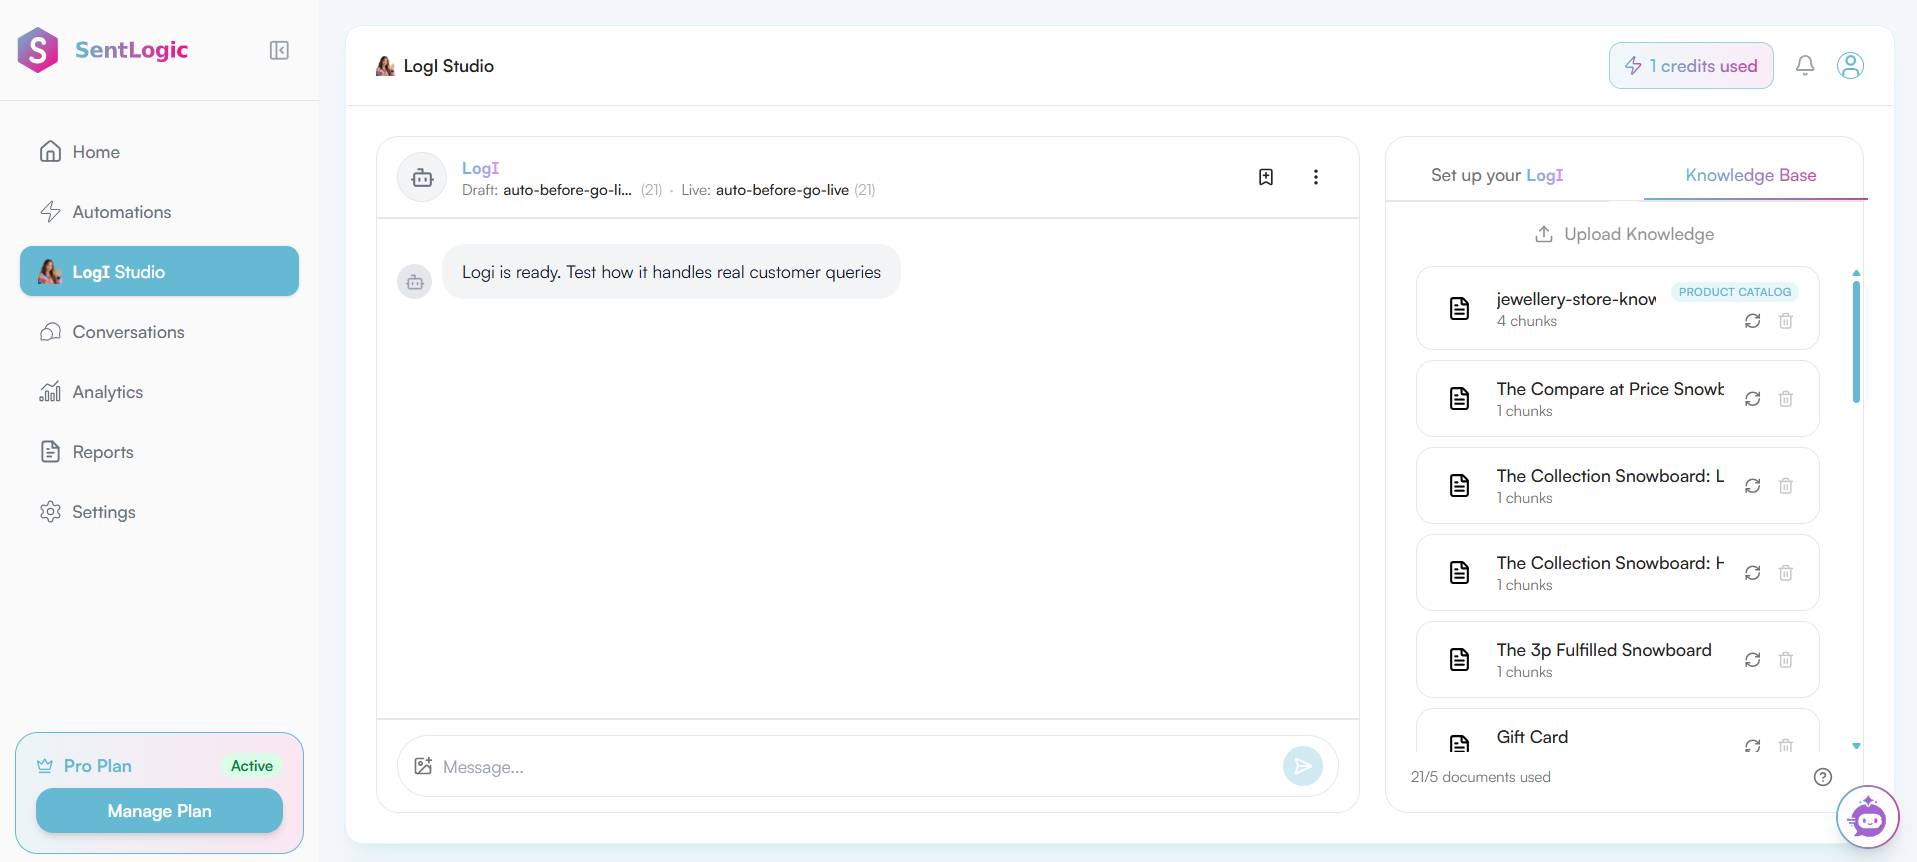Screen dimensions: 1917x862
Task: Click the SentLogic logo
Action: [x=103, y=50]
